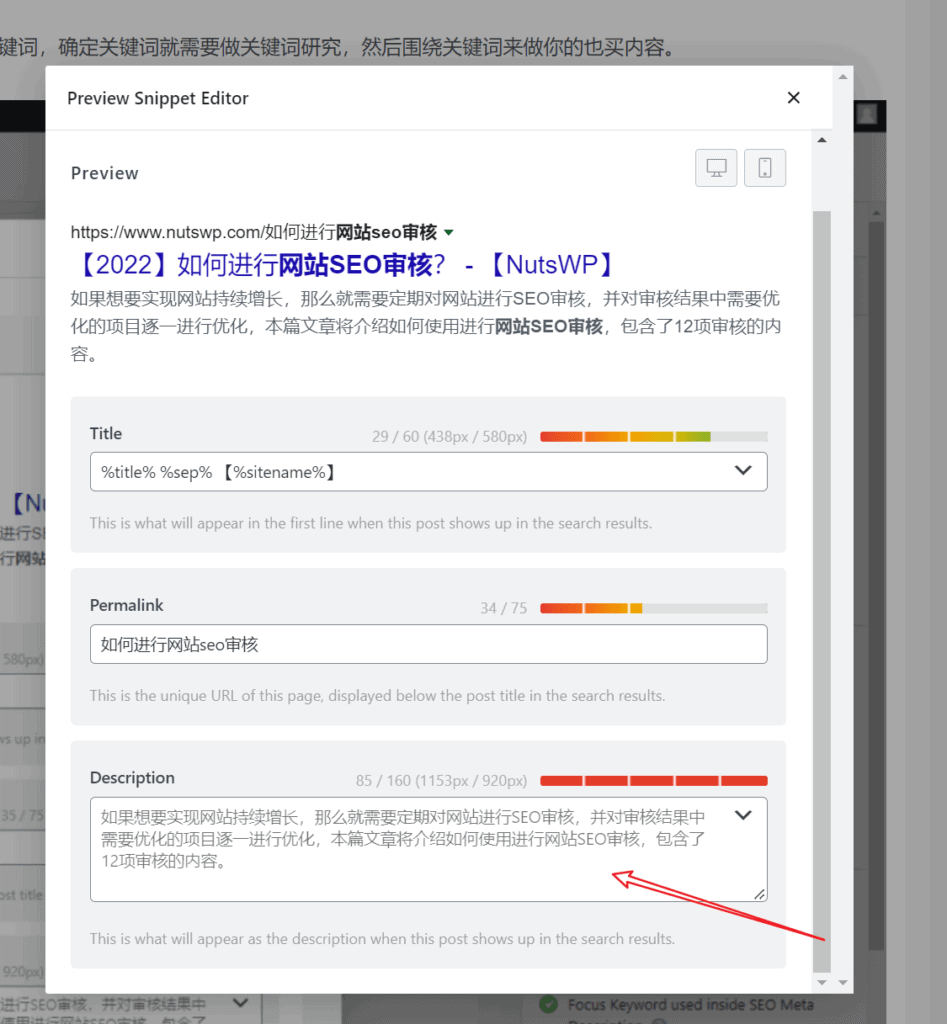Close the Preview Snippet Editor dialog
This screenshot has height=1024, width=947.
[x=794, y=98]
